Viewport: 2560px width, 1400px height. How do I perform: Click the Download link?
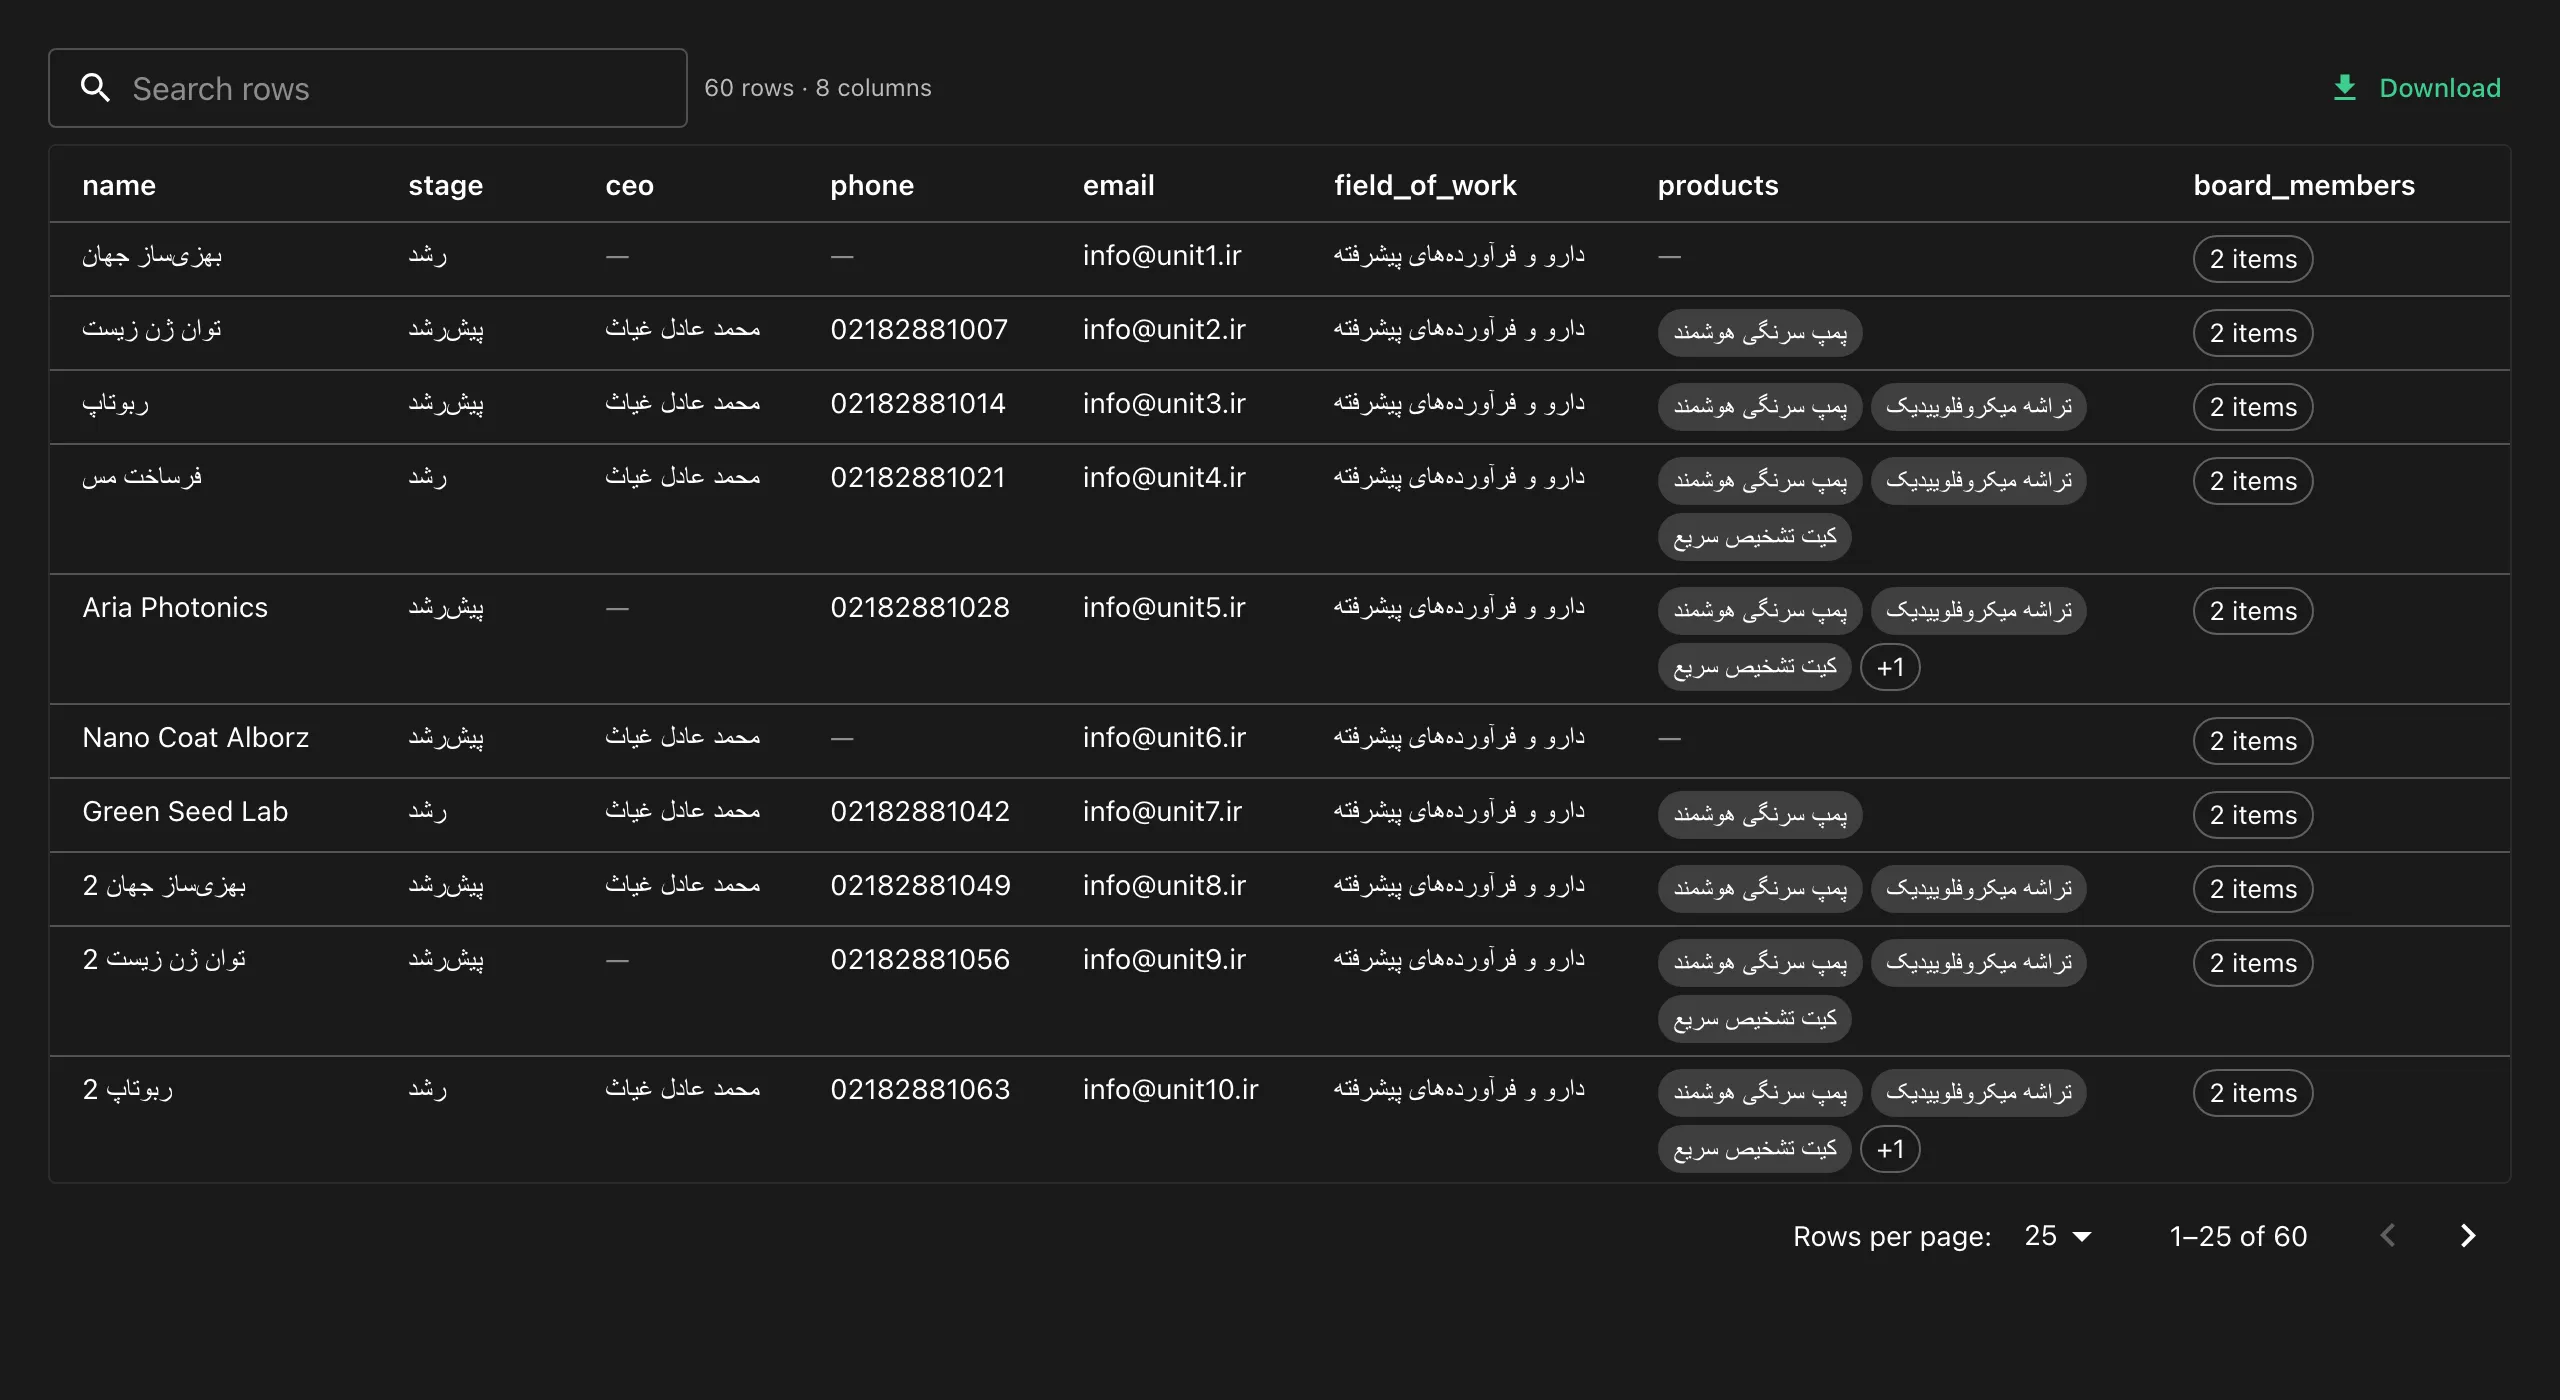(2416, 88)
